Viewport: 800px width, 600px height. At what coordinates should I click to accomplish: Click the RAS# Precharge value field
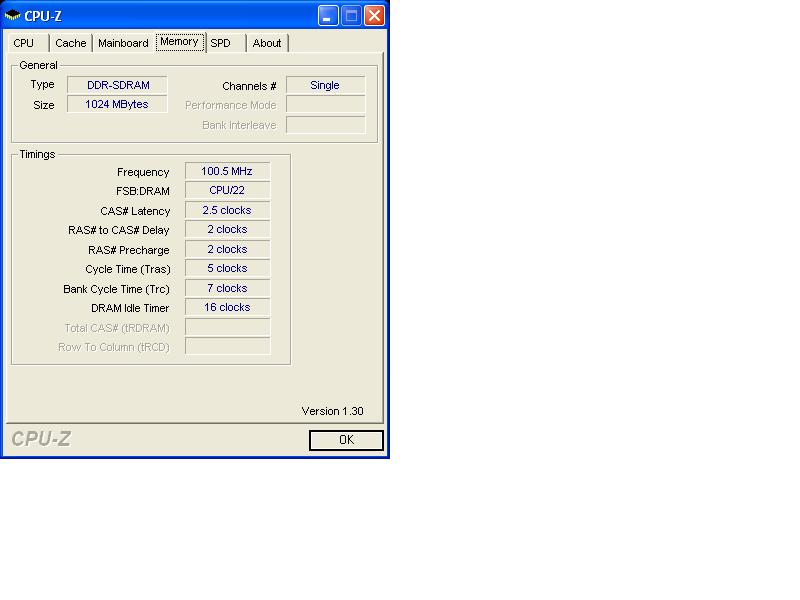pyautogui.click(x=228, y=249)
